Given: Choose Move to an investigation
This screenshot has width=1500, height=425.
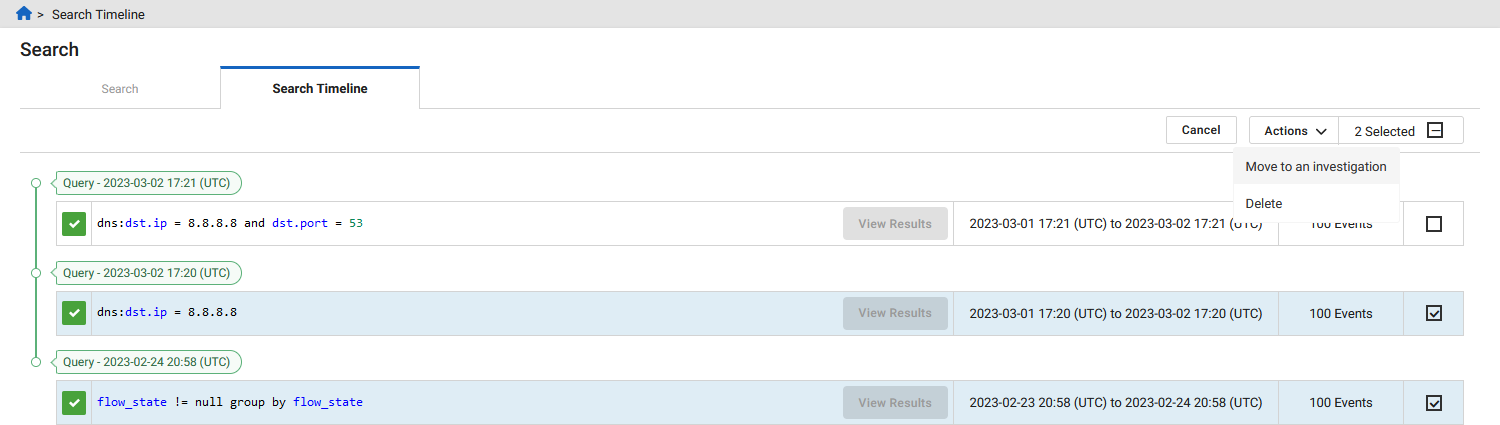Looking at the screenshot, I should coord(1316,167).
